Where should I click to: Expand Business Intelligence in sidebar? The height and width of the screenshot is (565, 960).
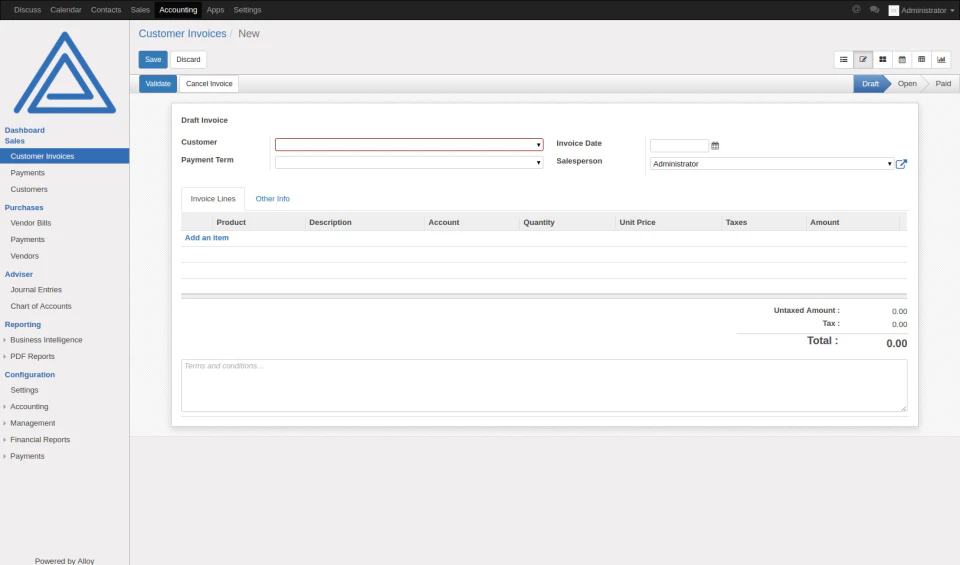pos(46,340)
